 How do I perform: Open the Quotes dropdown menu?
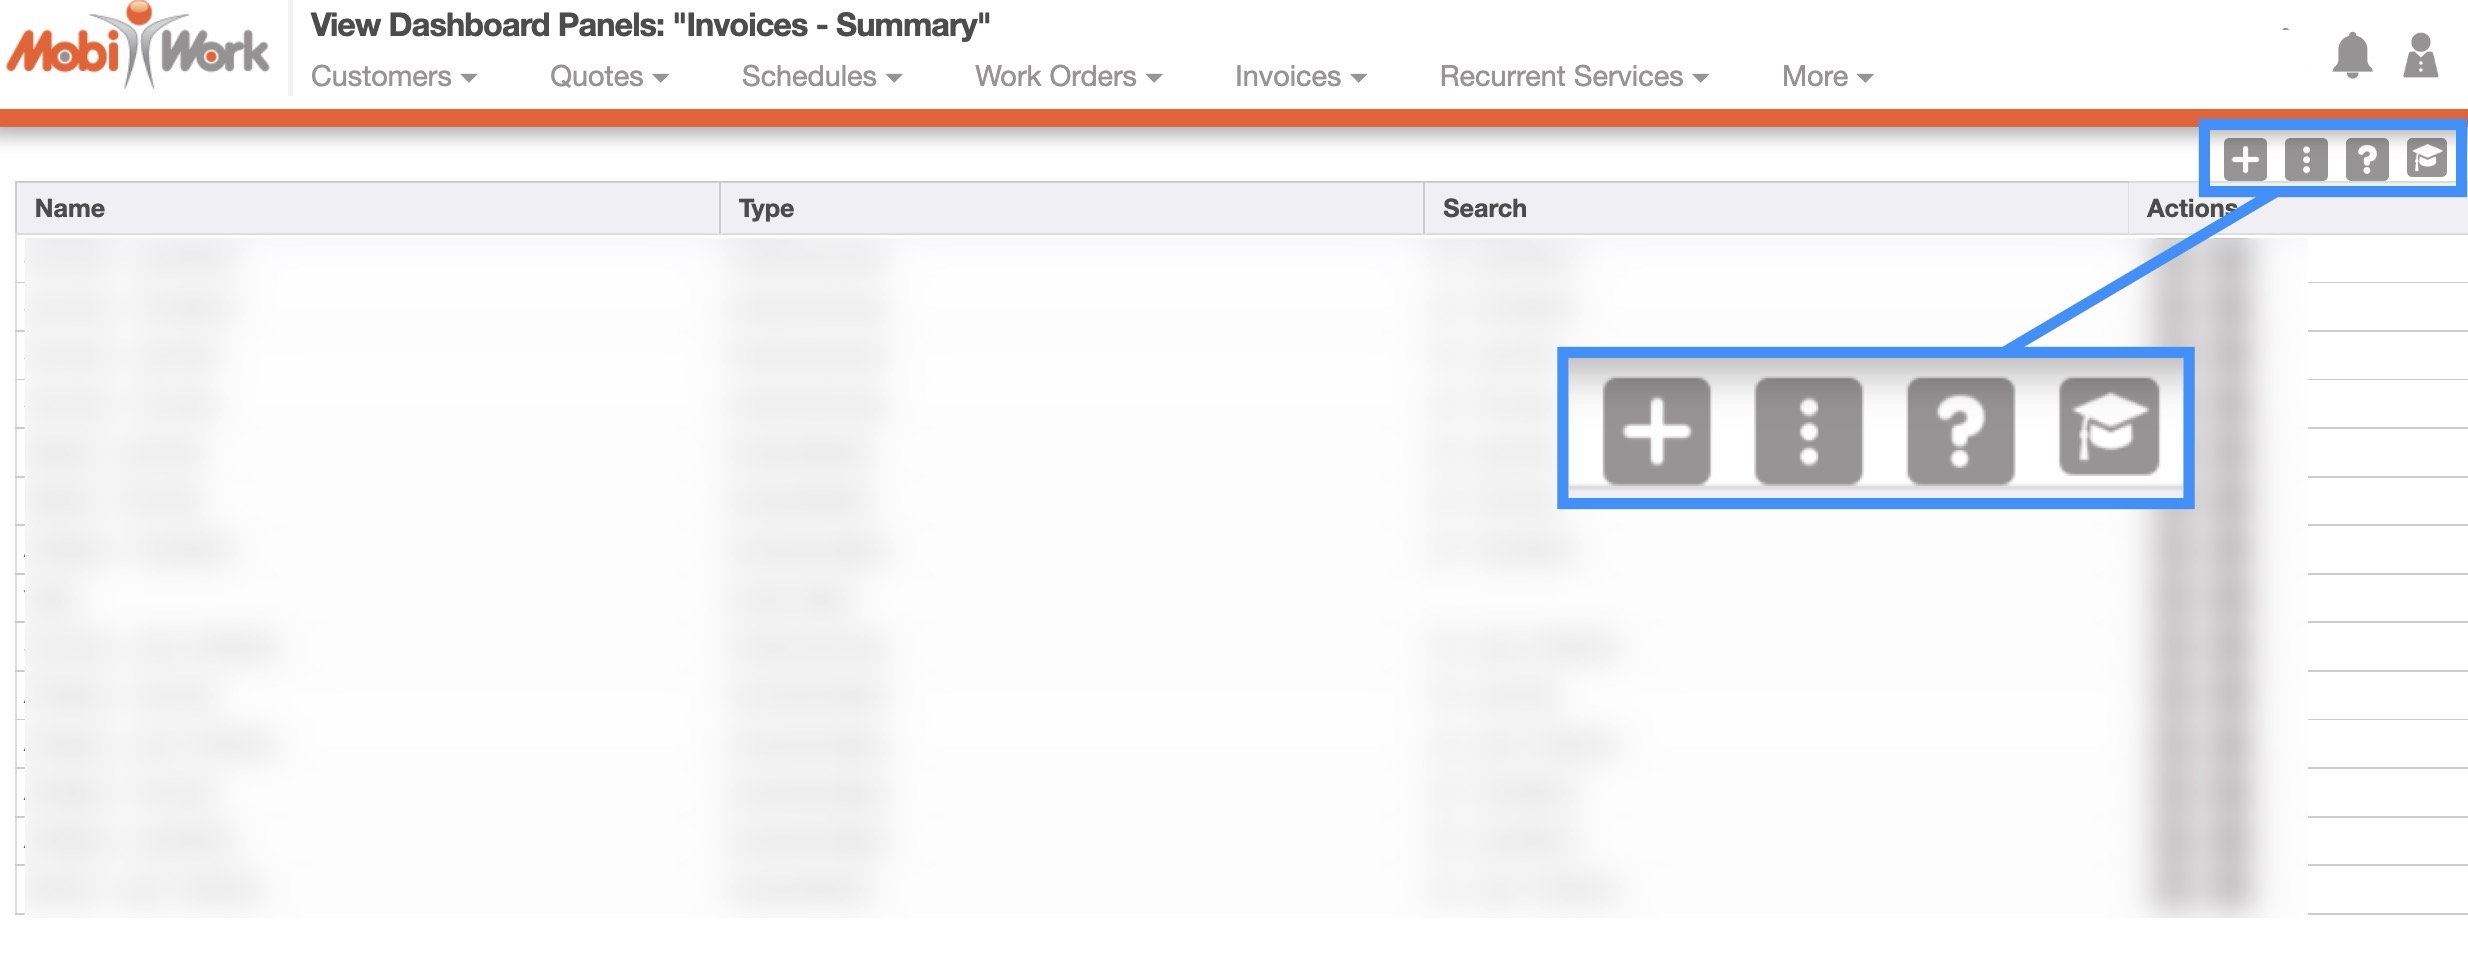coord(608,77)
